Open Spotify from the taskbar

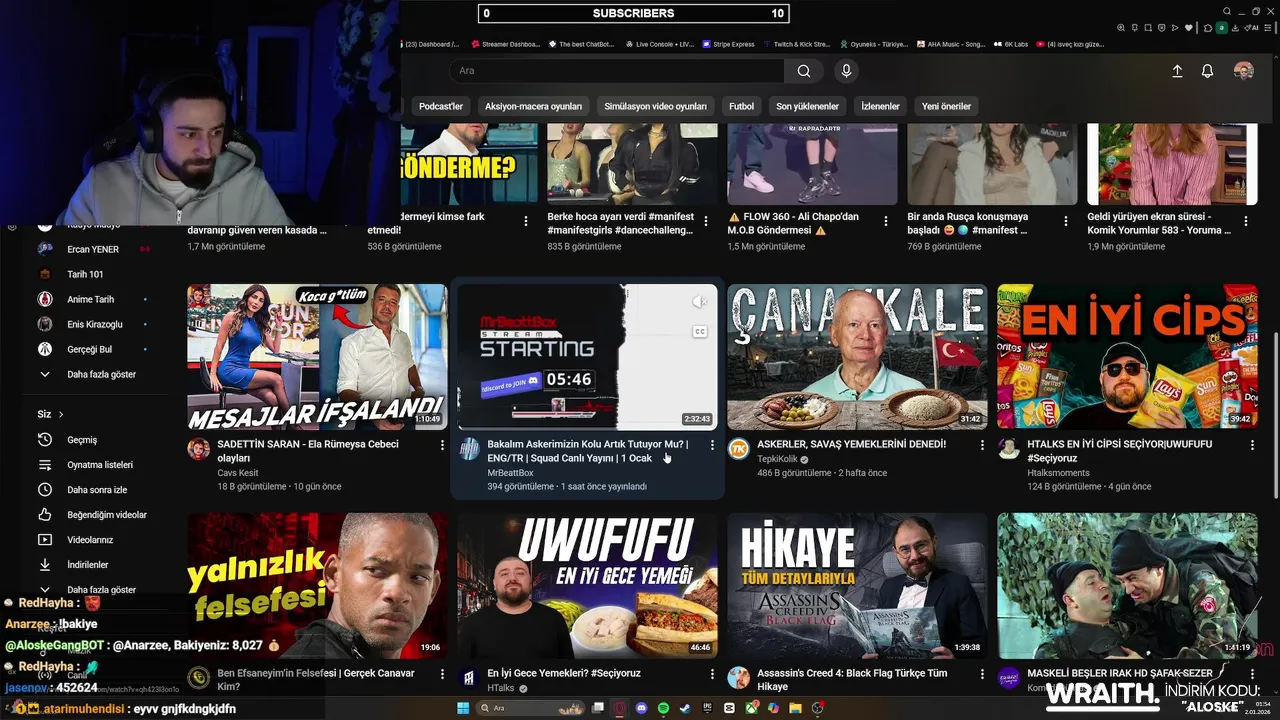click(664, 708)
